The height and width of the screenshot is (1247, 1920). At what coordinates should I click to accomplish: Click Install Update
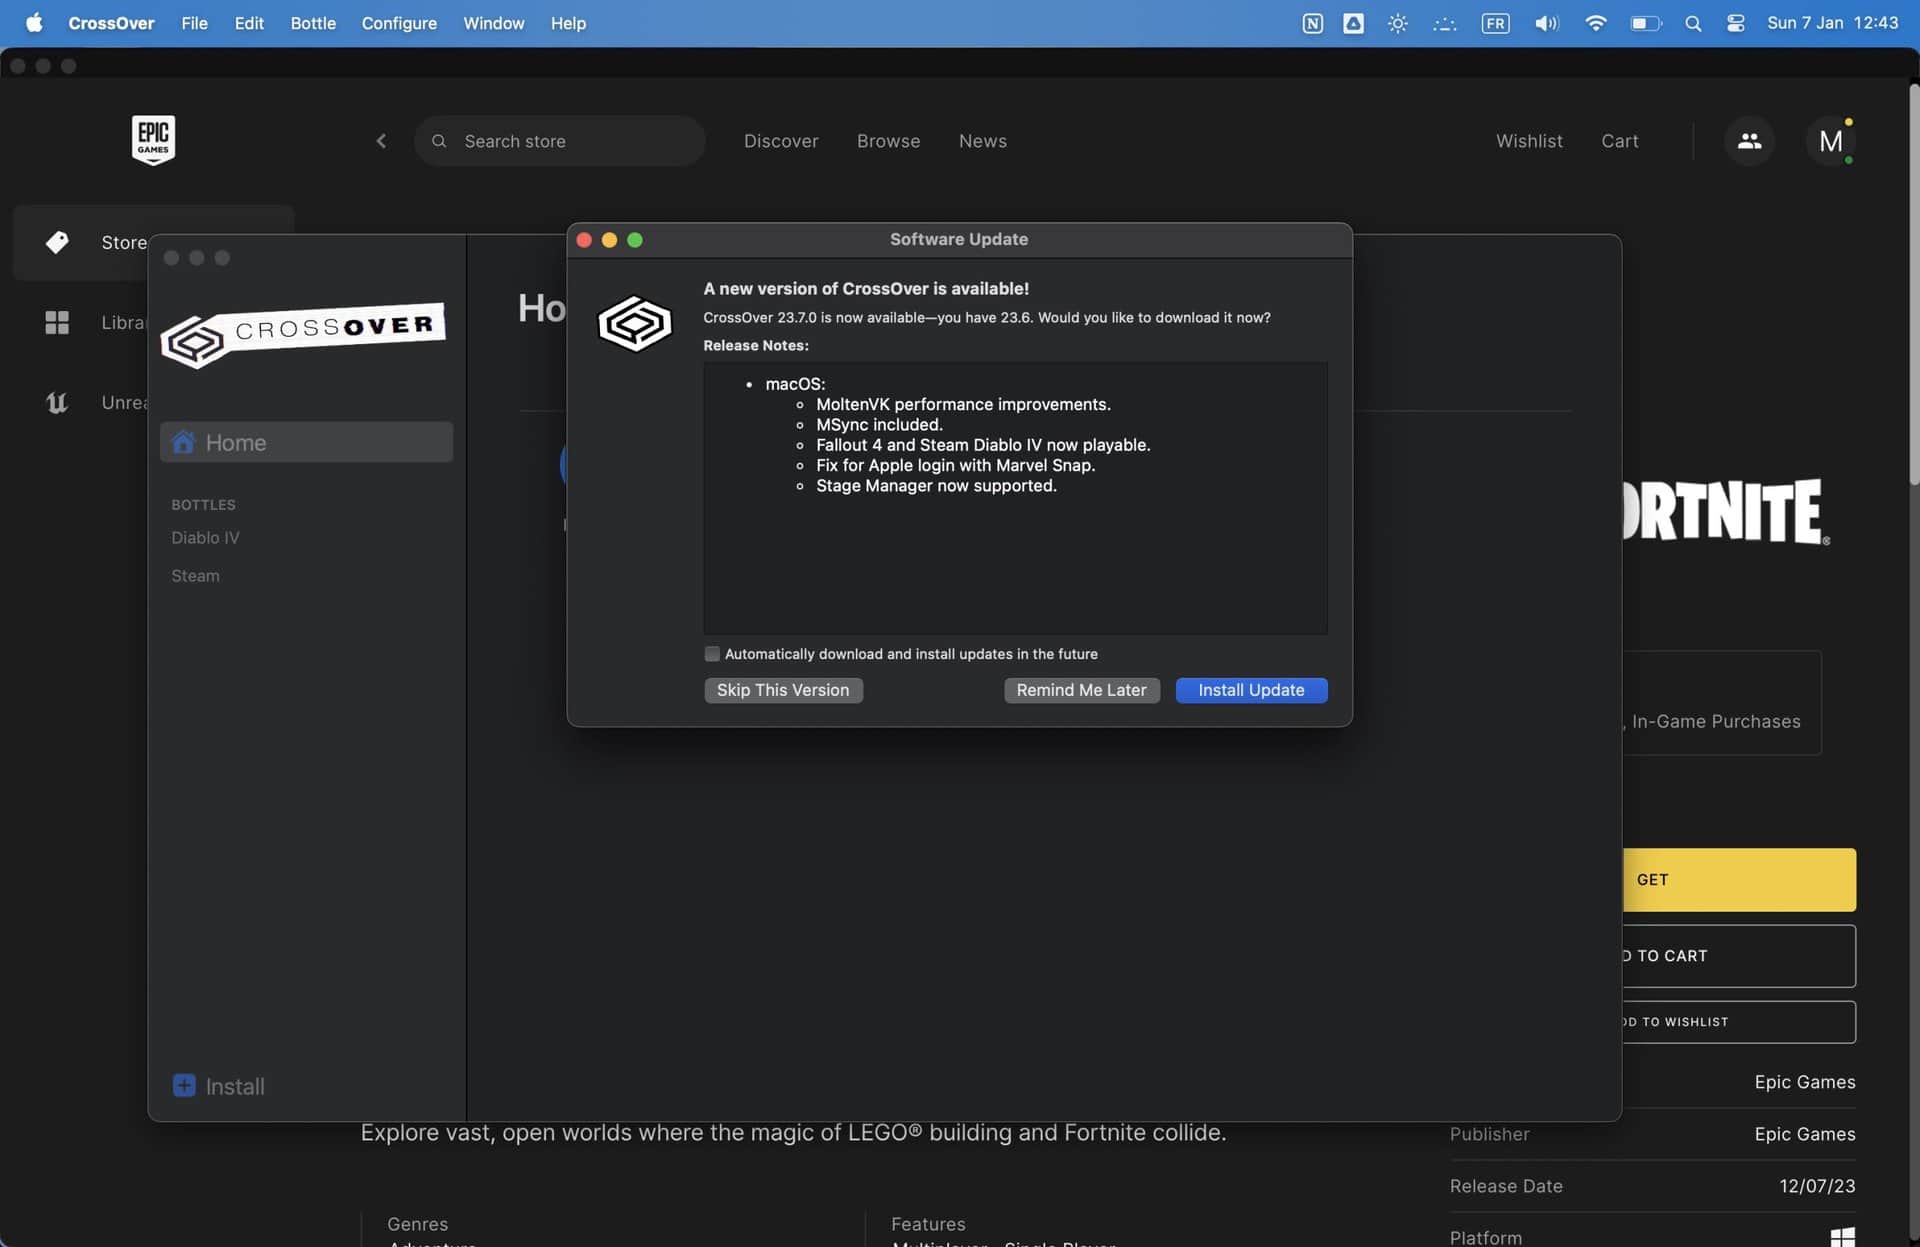pos(1251,690)
